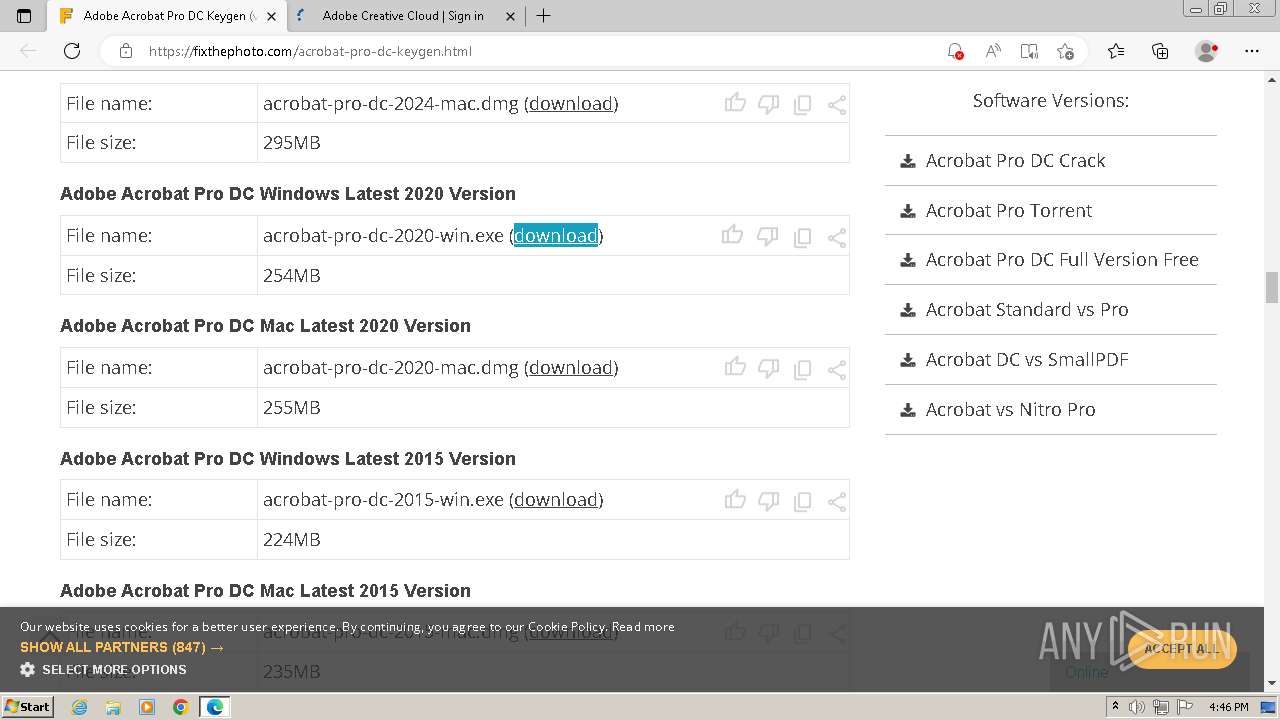1280x720 pixels.
Task: Thumbs down the acrobat-pro-dc-2015-win.exe row
Action: [768, 499]
